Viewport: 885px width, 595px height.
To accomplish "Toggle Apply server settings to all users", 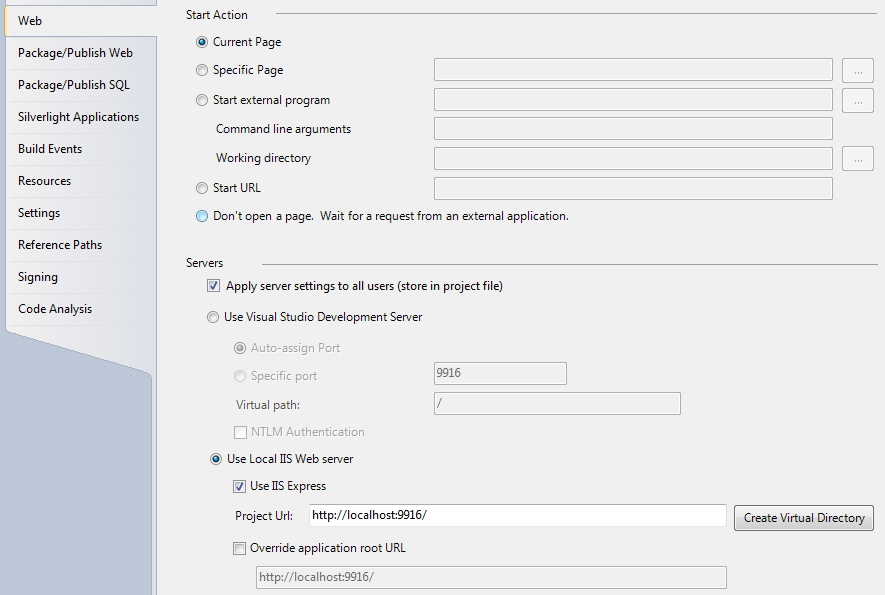I will (213, 286).
